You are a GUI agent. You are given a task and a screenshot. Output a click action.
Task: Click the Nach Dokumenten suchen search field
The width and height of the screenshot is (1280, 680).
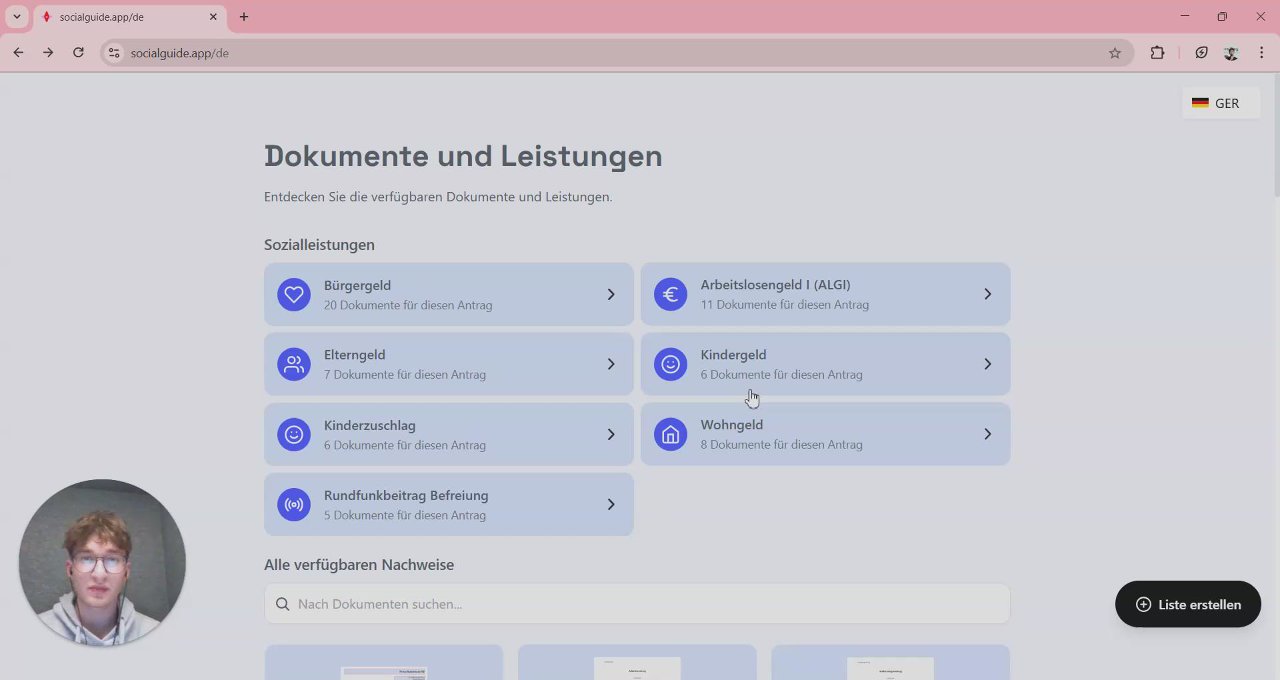coord(637,604)
